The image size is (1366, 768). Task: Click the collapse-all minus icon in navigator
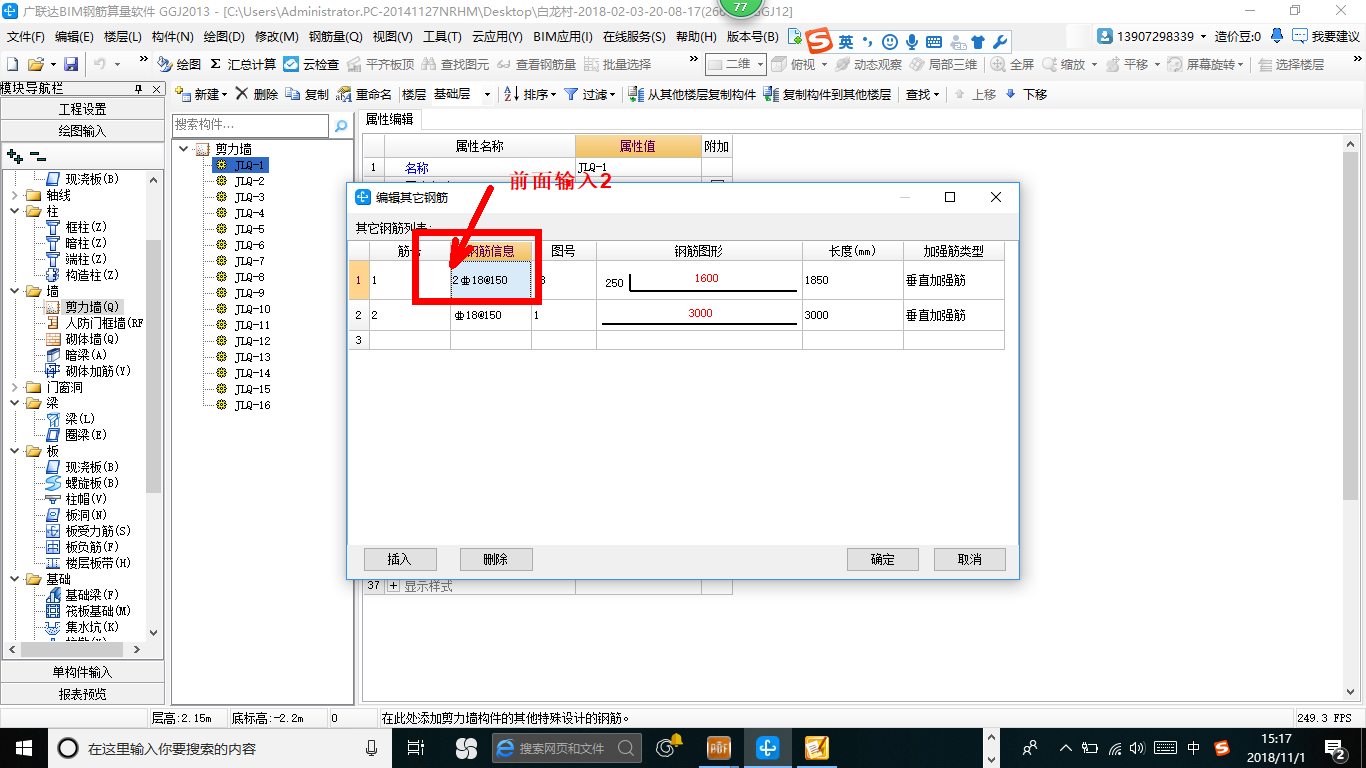click(x=37, y=156)
